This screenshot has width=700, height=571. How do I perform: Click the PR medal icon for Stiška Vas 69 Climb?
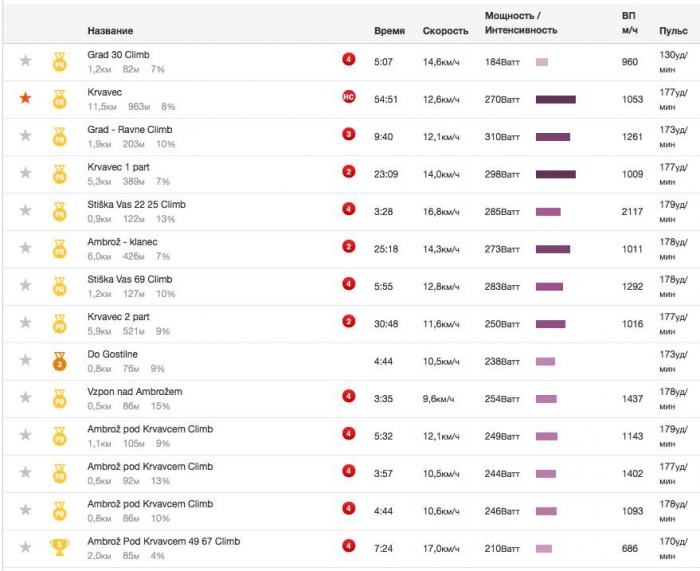[x=59, y=286]
